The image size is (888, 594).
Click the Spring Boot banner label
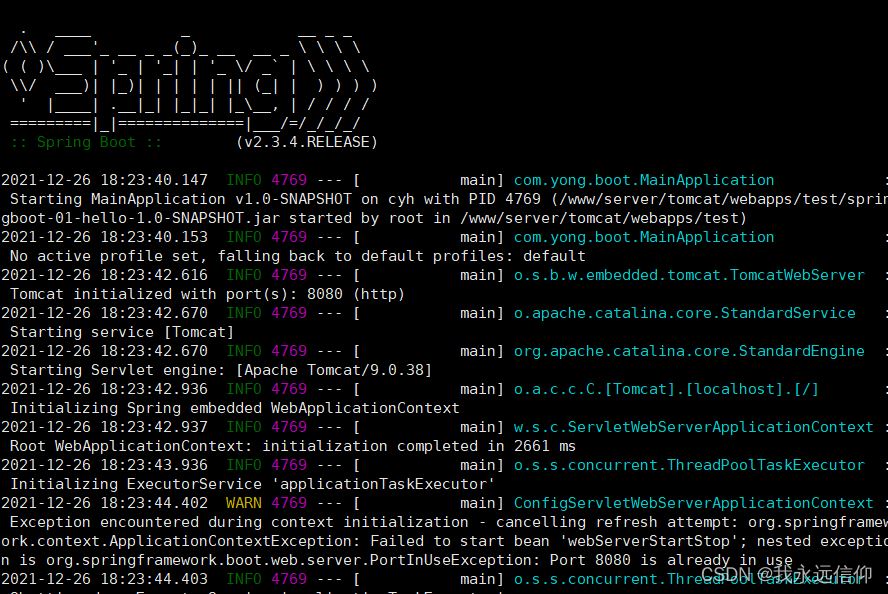pos(86,142)
